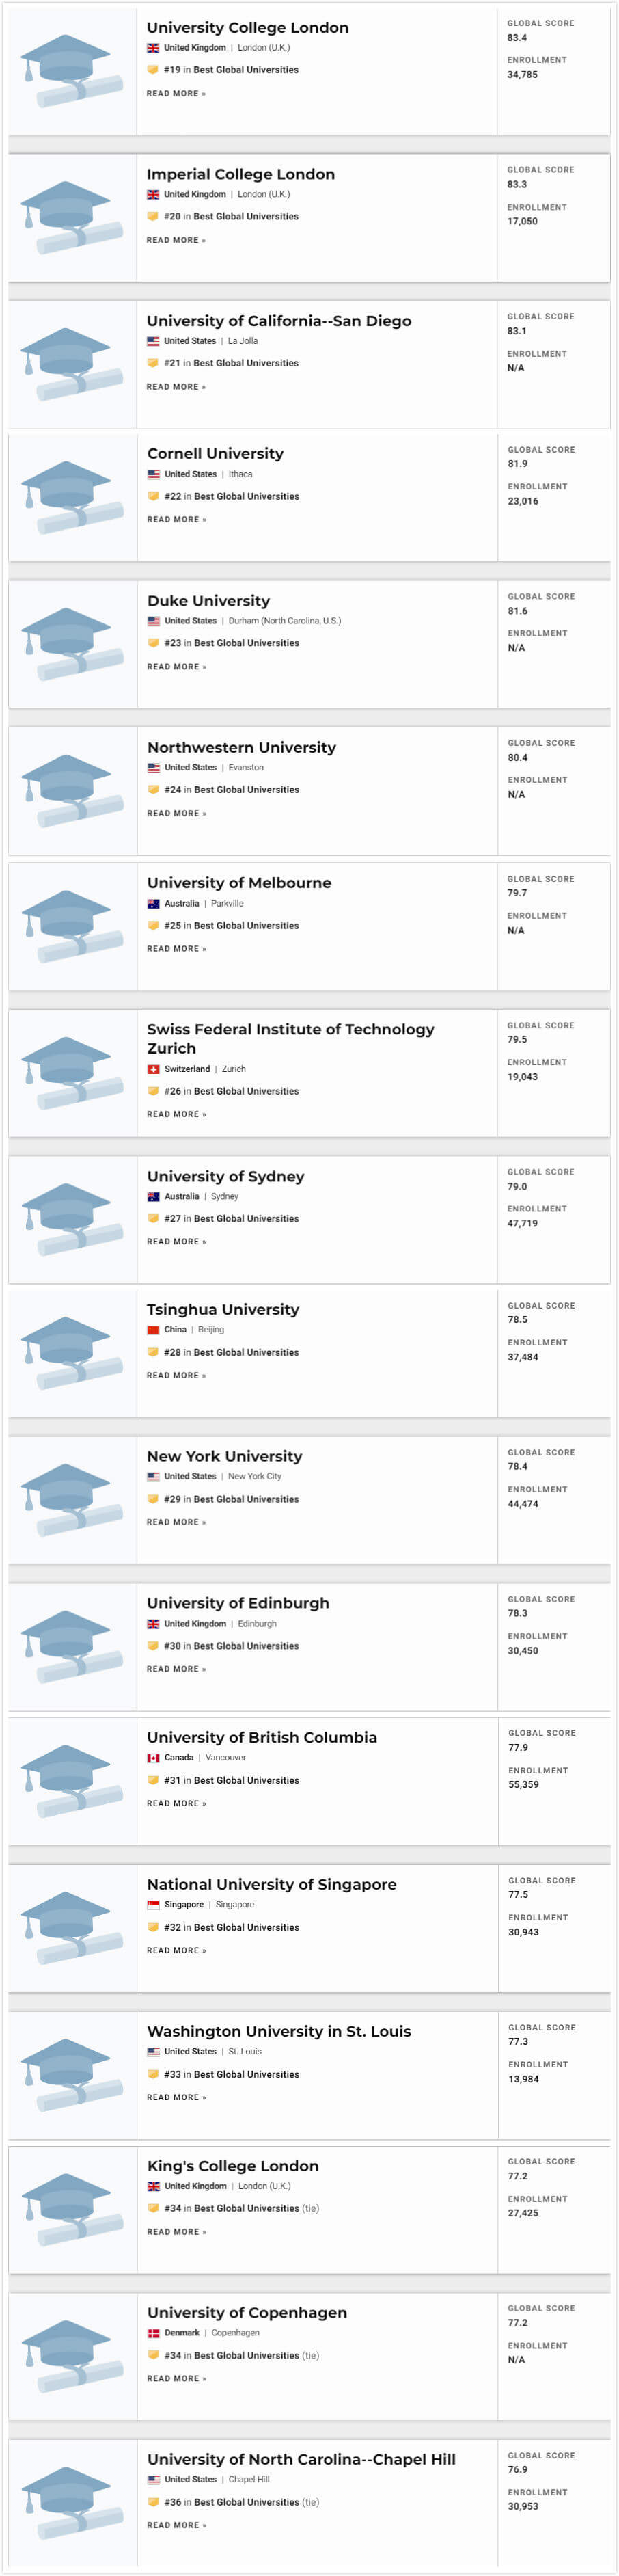Open Washington University in St. Louis link
The height and width of the screenshot is (2576, 619).
279,2031
